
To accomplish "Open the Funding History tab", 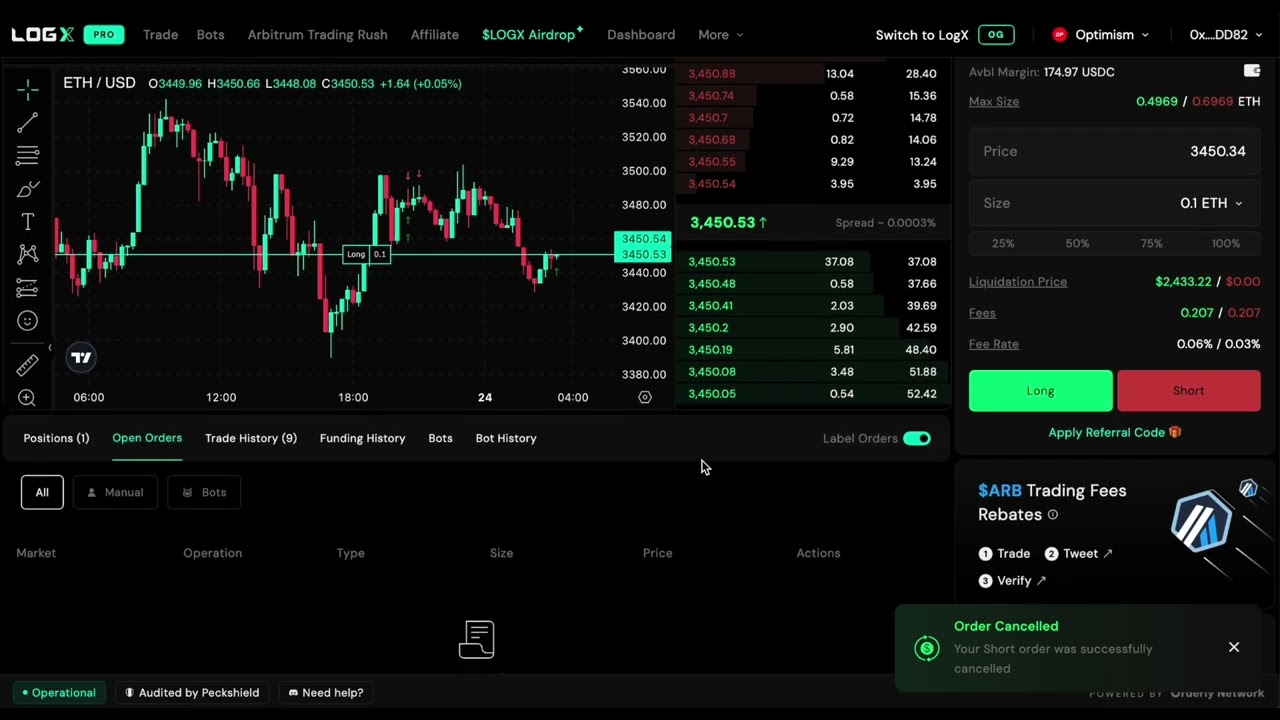I will point(362,438).
